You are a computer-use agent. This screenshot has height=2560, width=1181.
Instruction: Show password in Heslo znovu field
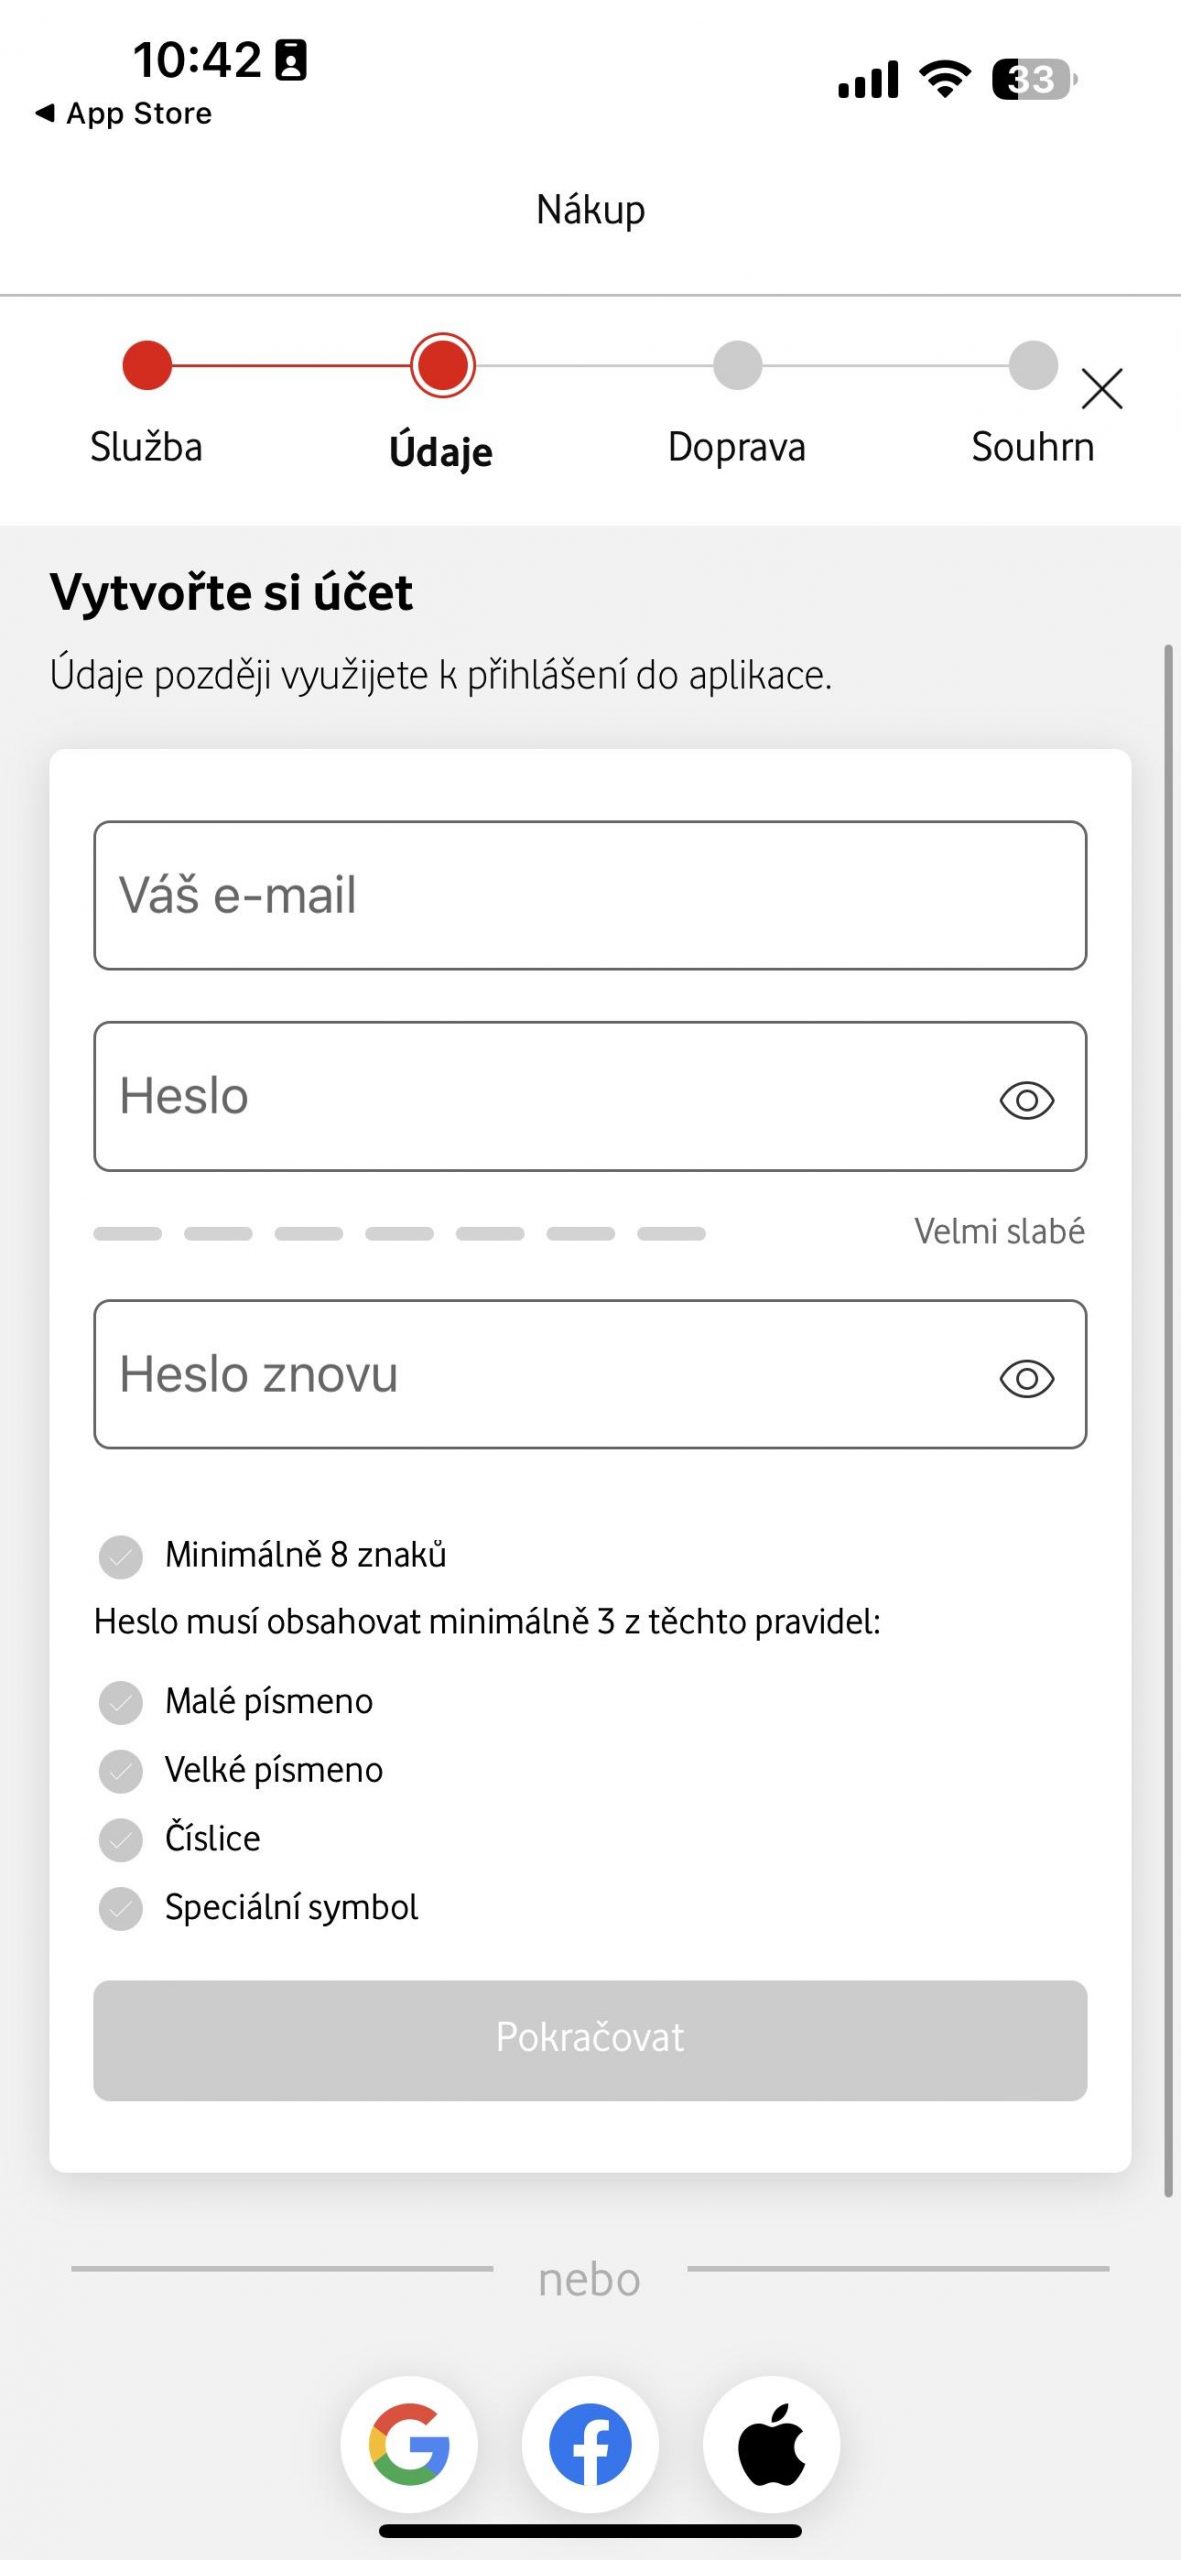(1027, 1379)
